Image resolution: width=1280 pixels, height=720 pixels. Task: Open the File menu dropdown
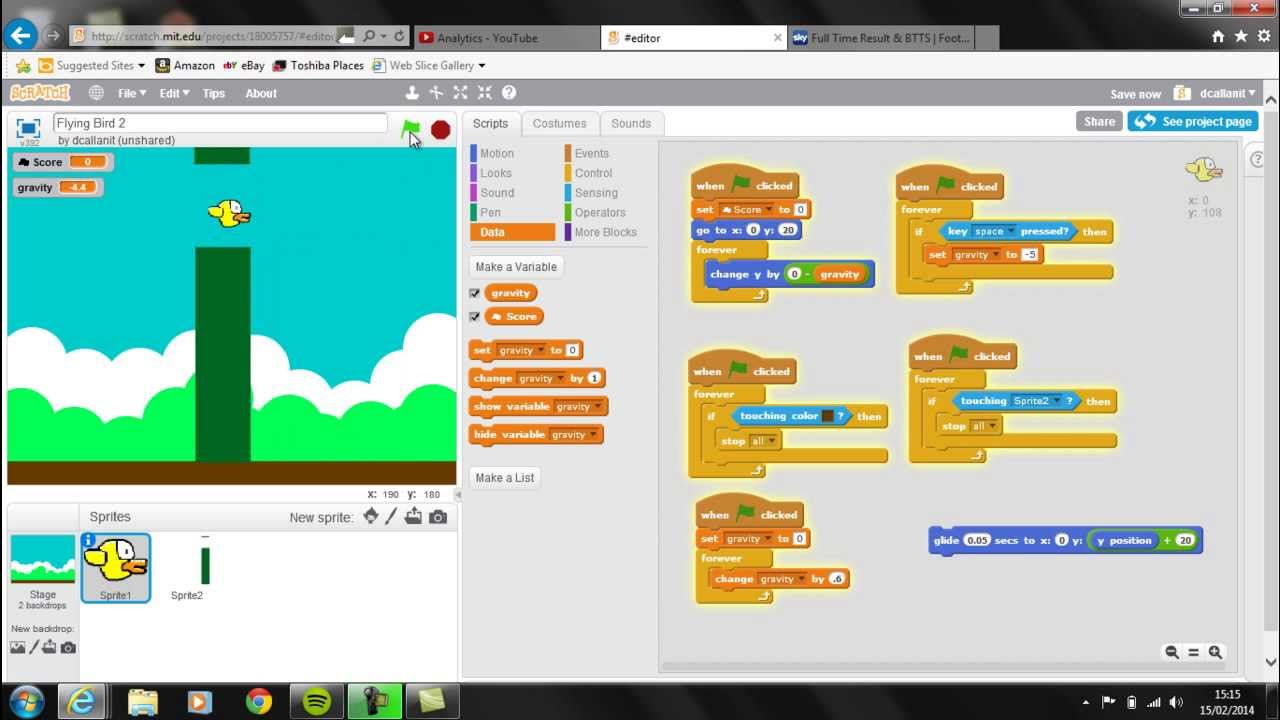coord(132,93)
